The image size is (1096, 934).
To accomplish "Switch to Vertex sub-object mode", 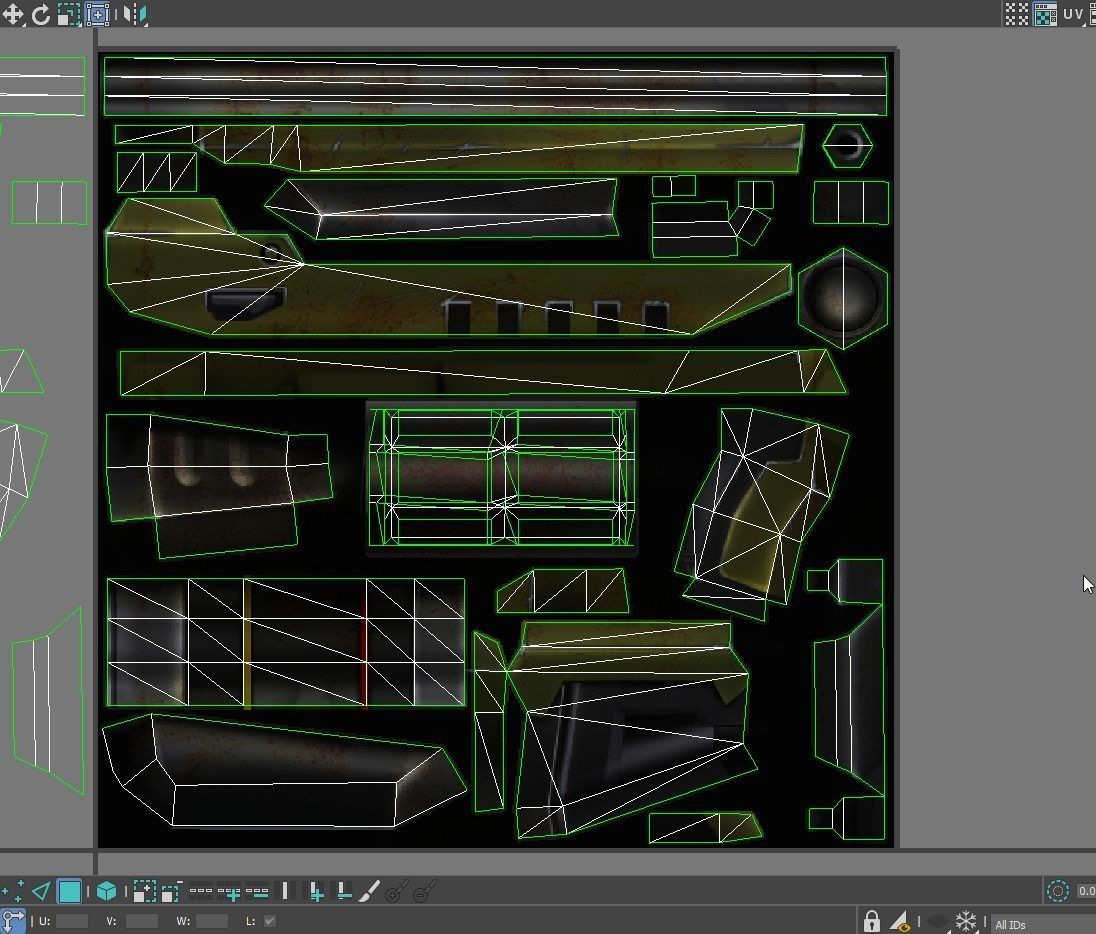I will click(13, 891).
